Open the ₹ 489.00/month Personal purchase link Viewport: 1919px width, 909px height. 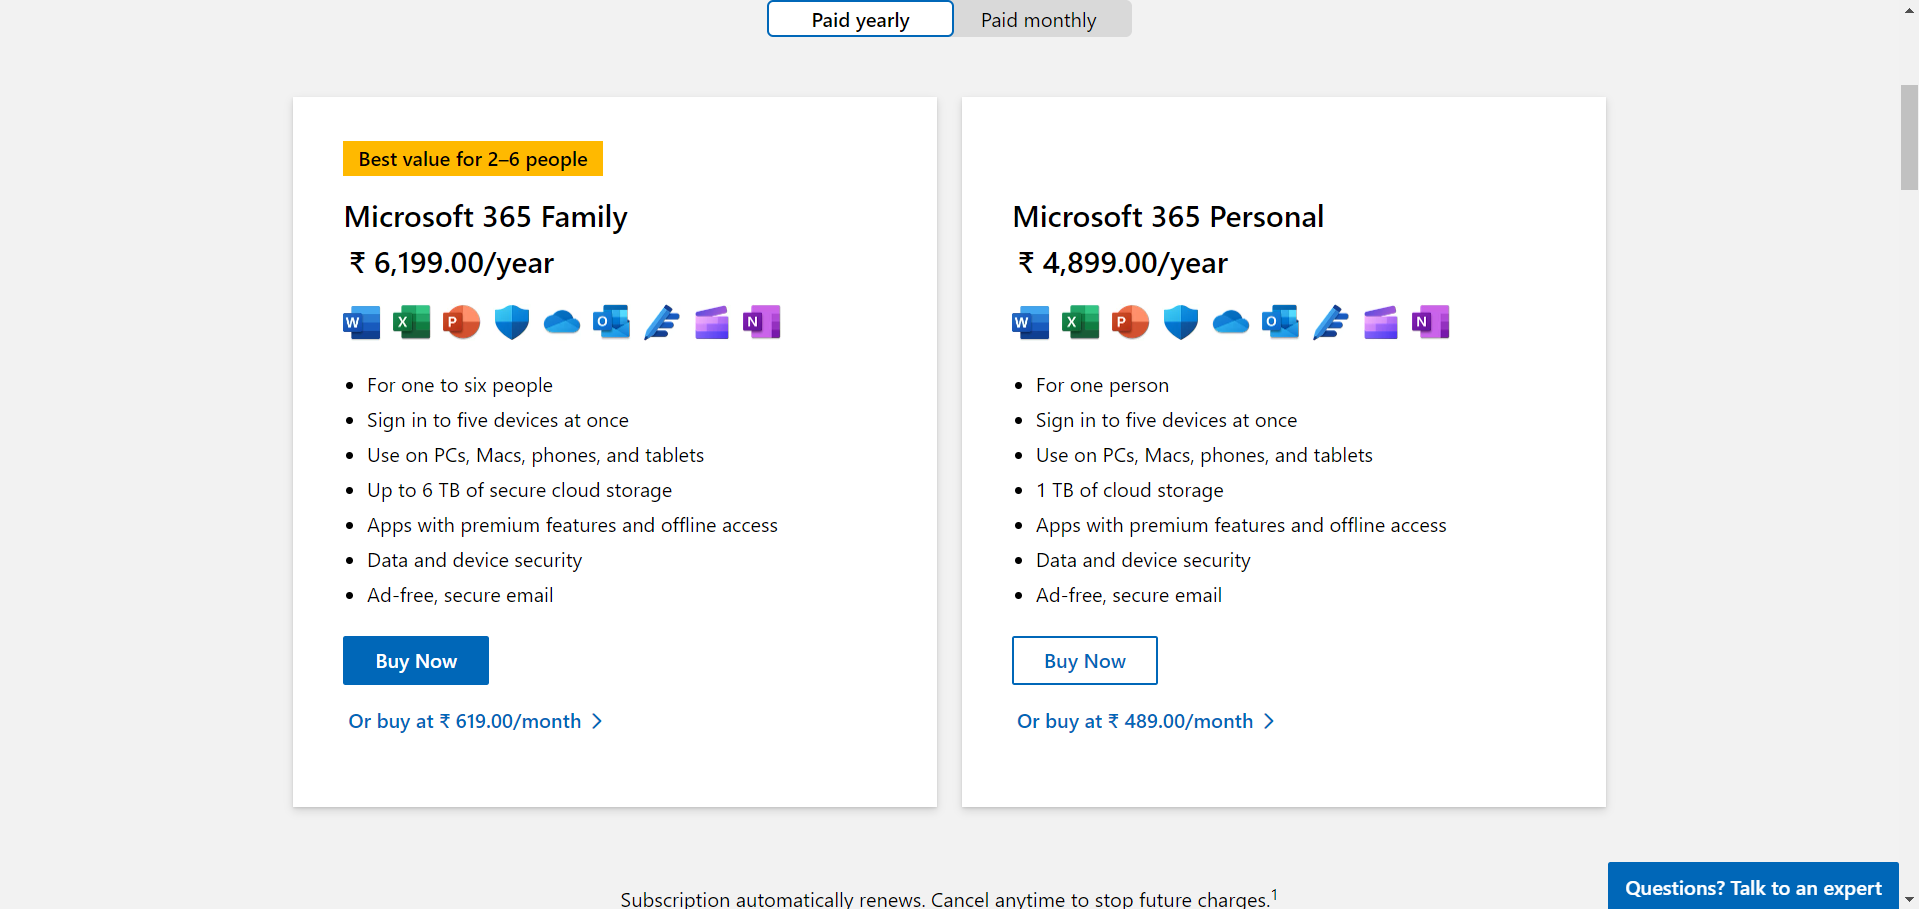coord(1145,721)
